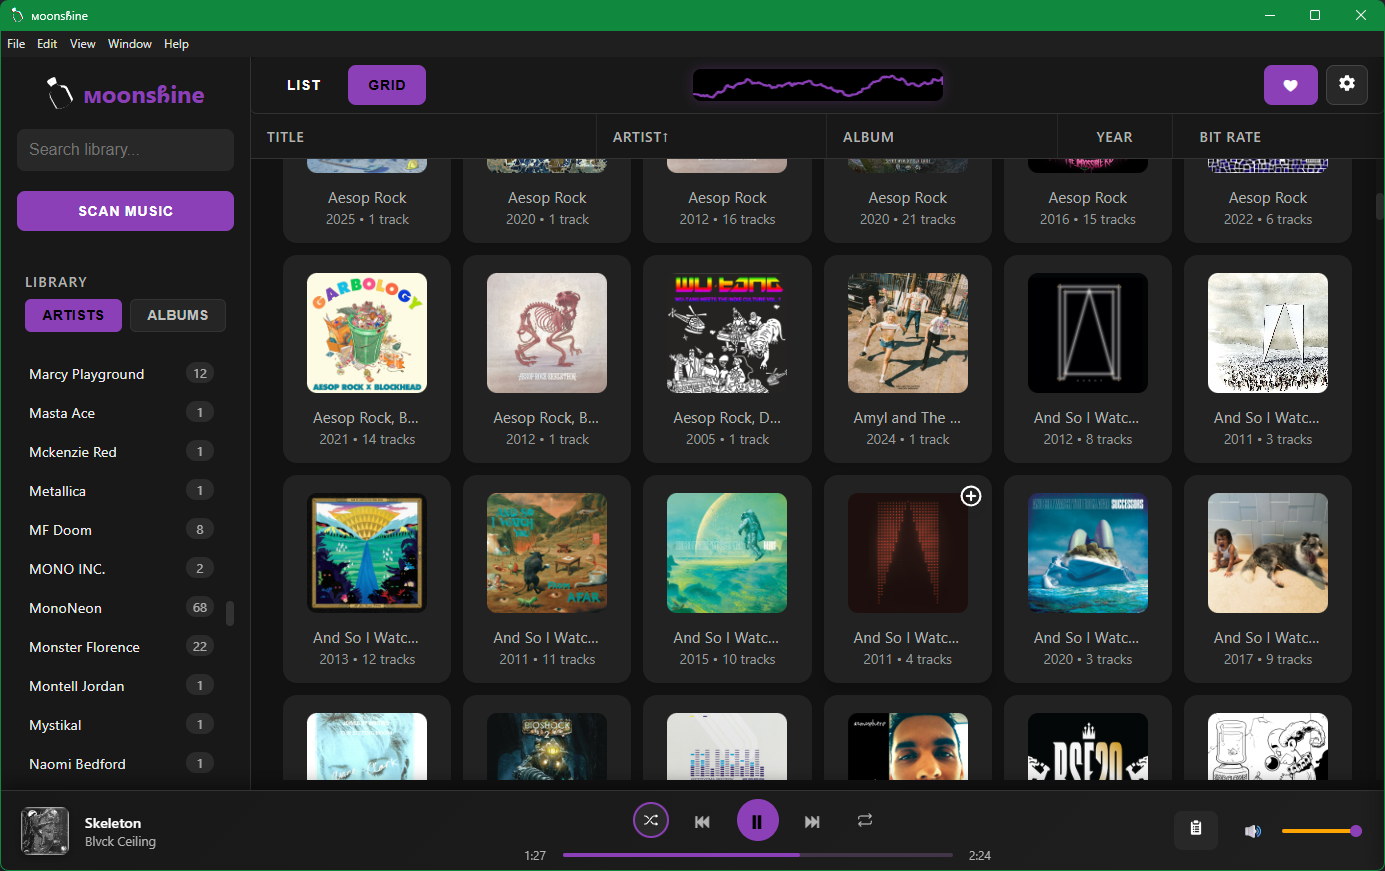This screenshot has width=1385, height=871.
Task: Select Mckenzie Red artist
Action: (x=121, y=452)
